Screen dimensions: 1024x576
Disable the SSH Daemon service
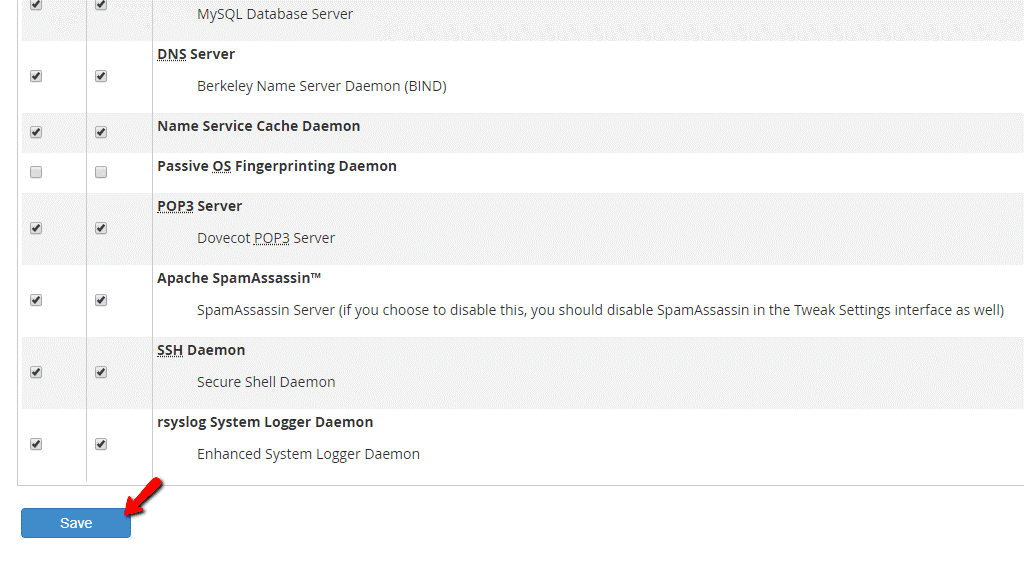(x=36, y=372)
